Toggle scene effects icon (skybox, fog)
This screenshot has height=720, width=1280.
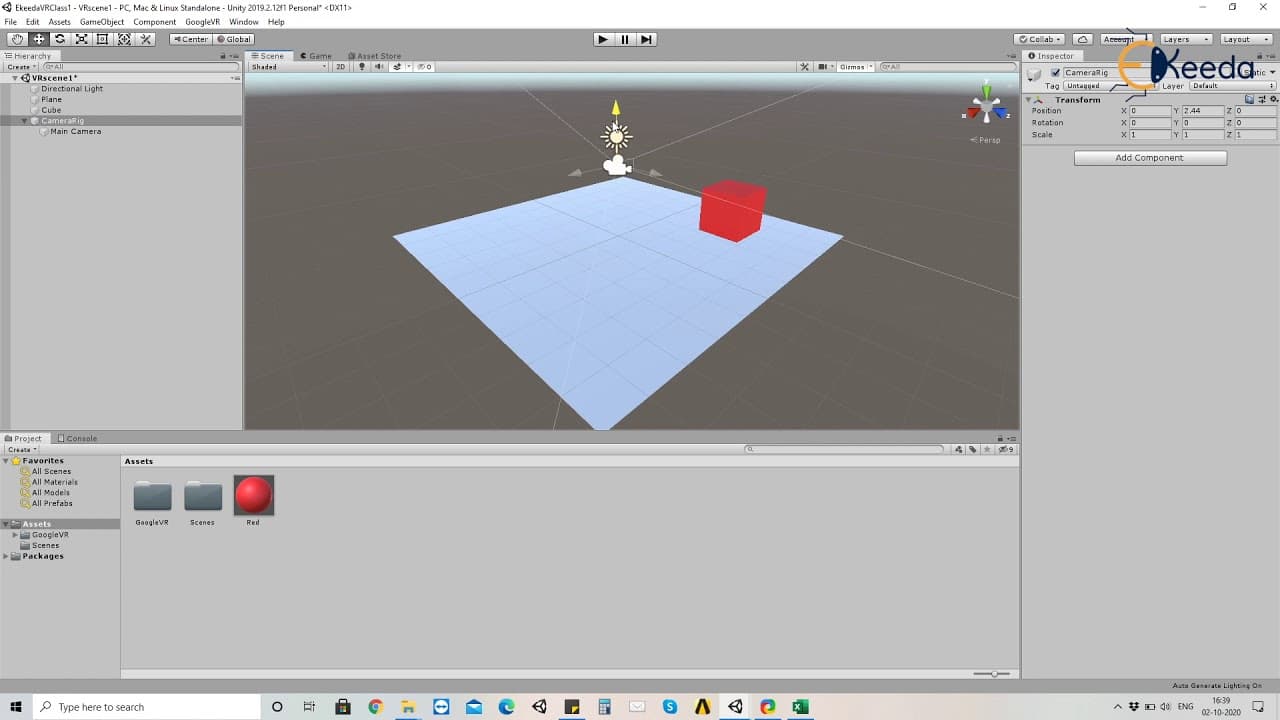[x=398, y=67]
